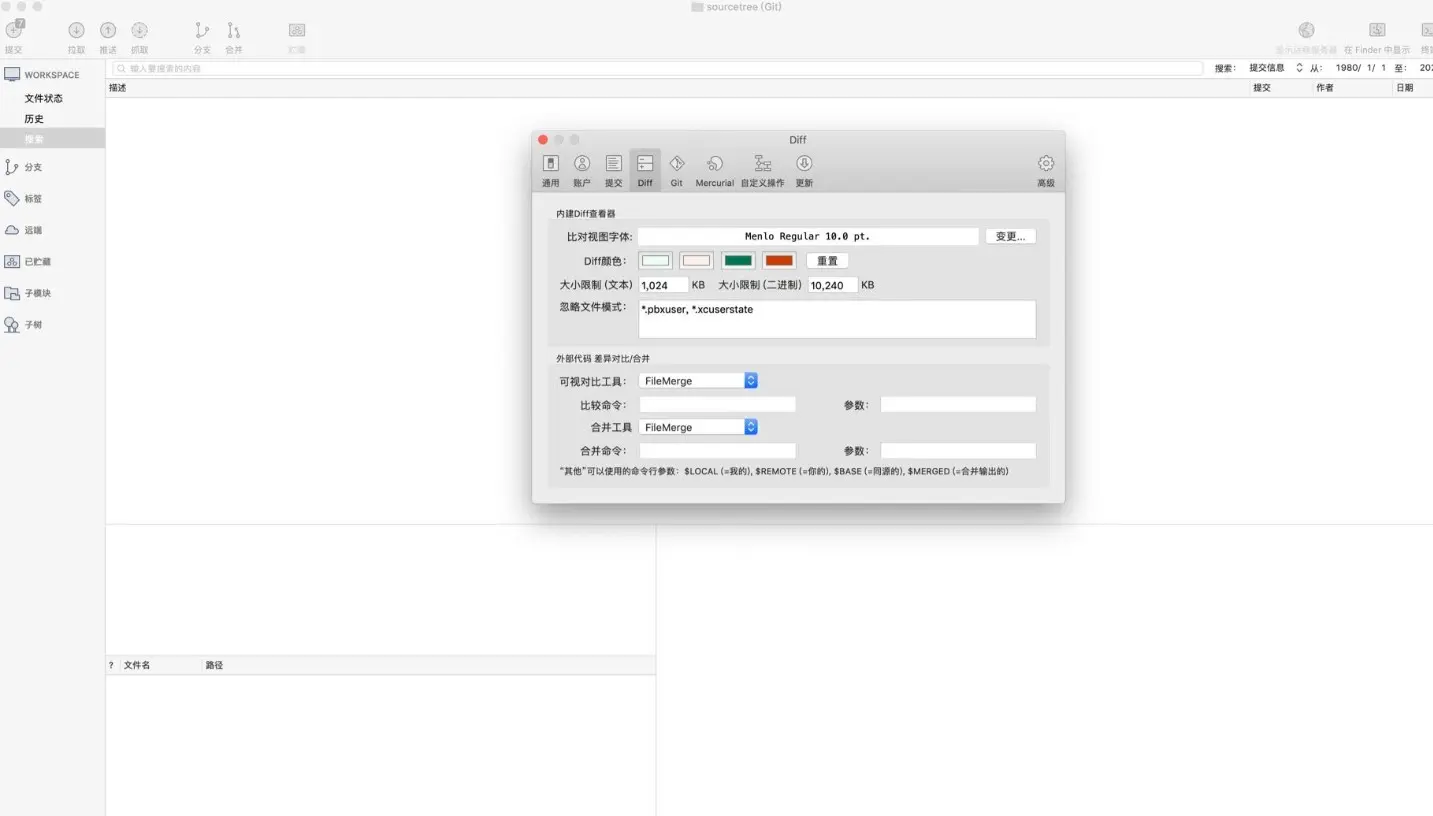Viewport: 1433px width, 816px height.
Task: Open 更新 updates preferences tab
Action: tap(804, 170)
